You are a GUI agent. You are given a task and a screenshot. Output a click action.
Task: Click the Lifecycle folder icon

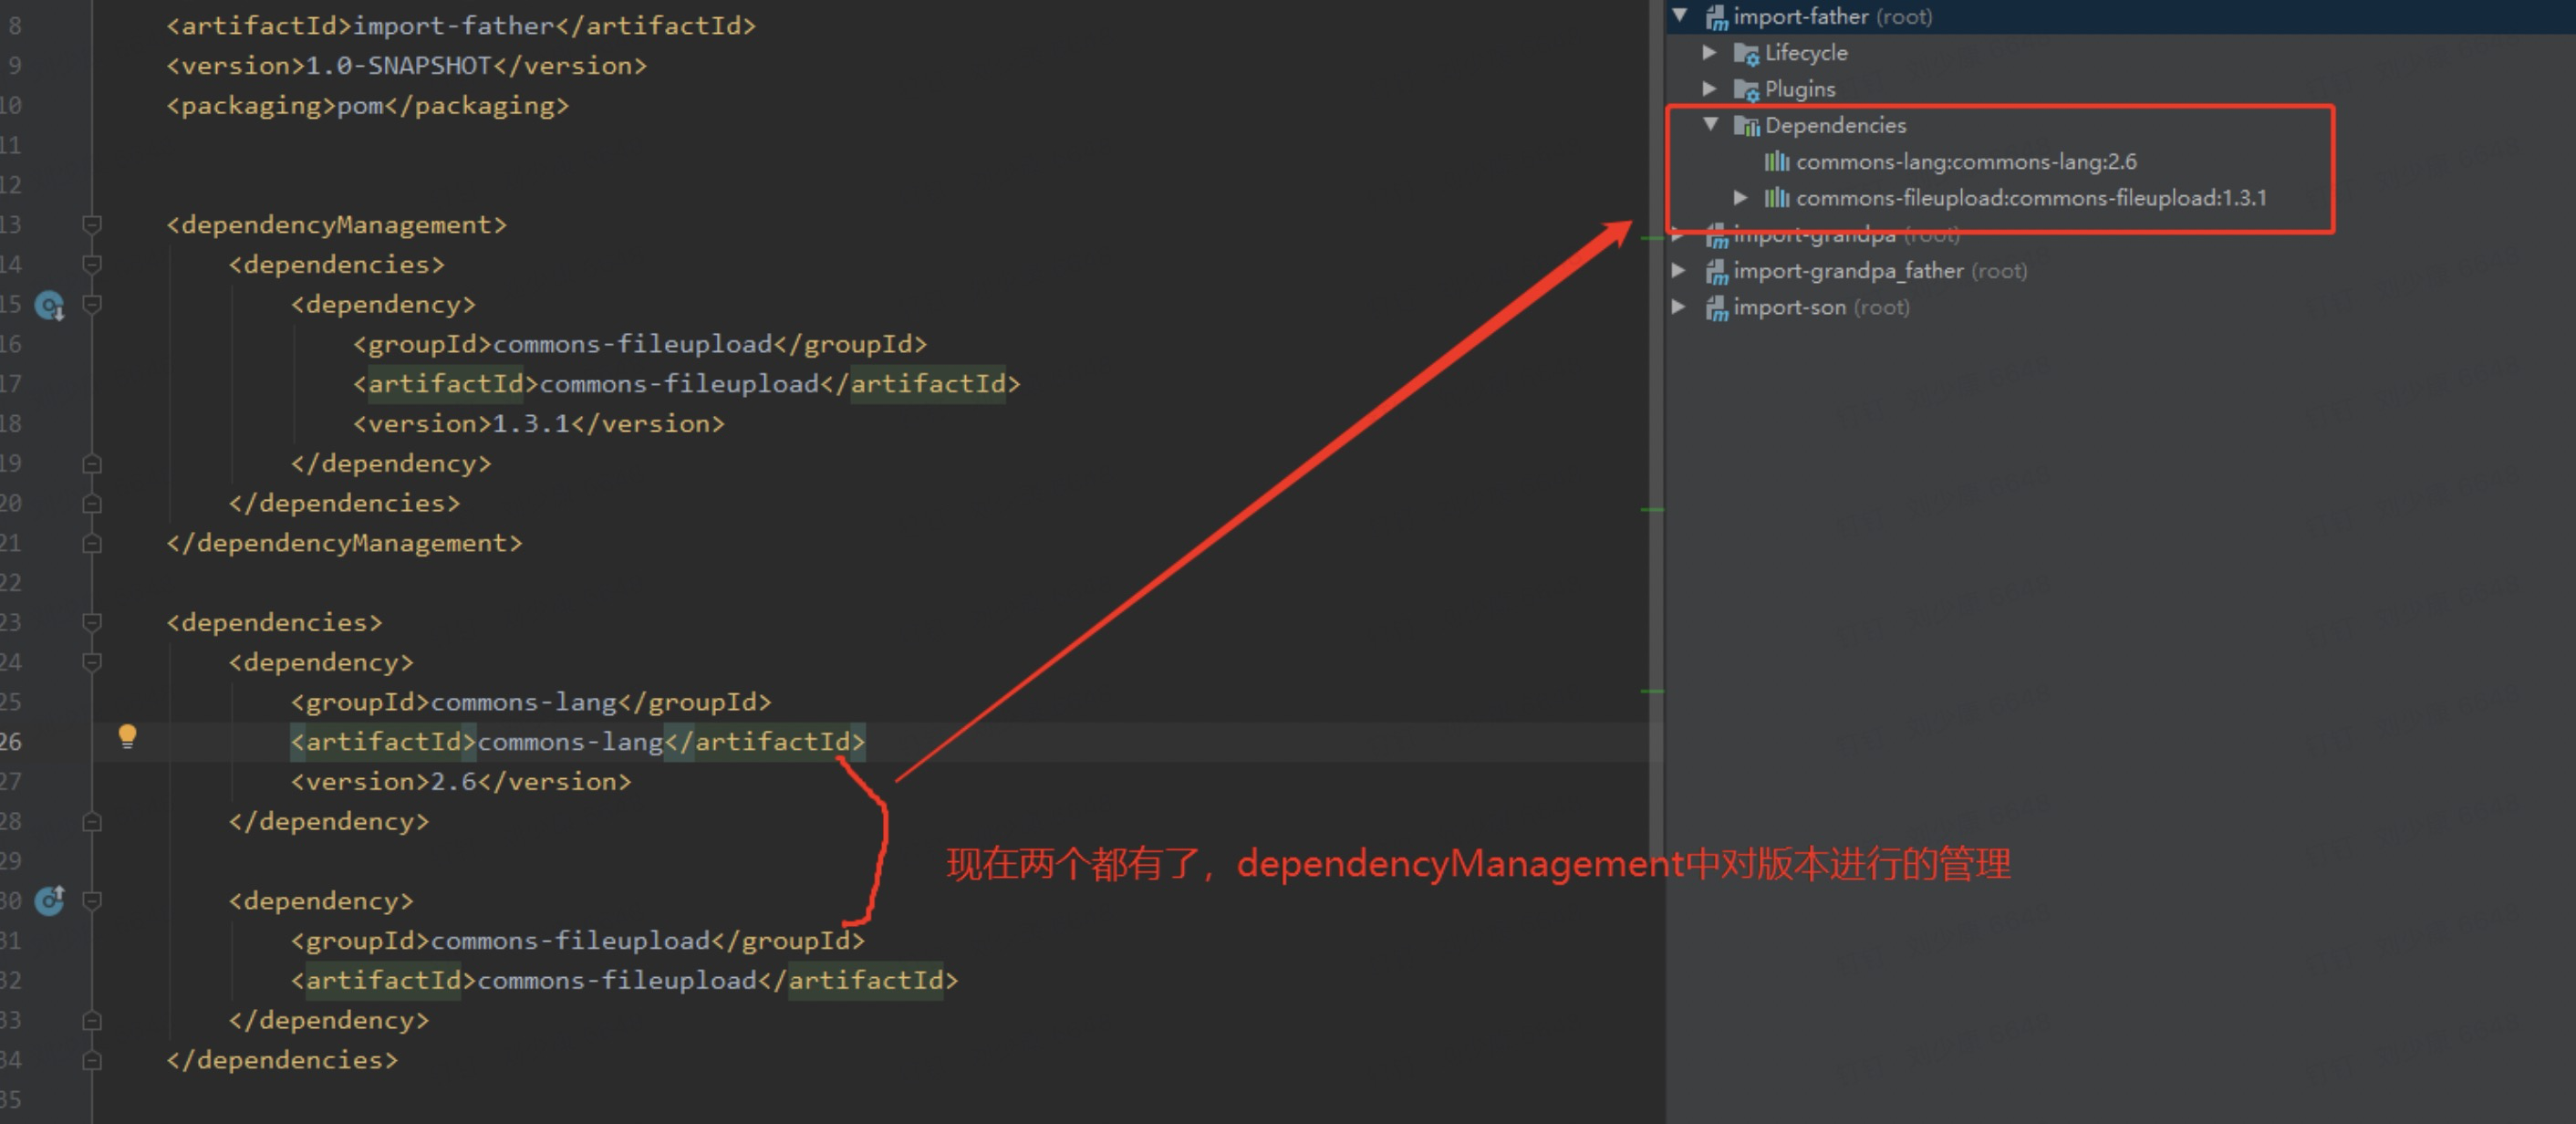click(x=1747, y=53)
